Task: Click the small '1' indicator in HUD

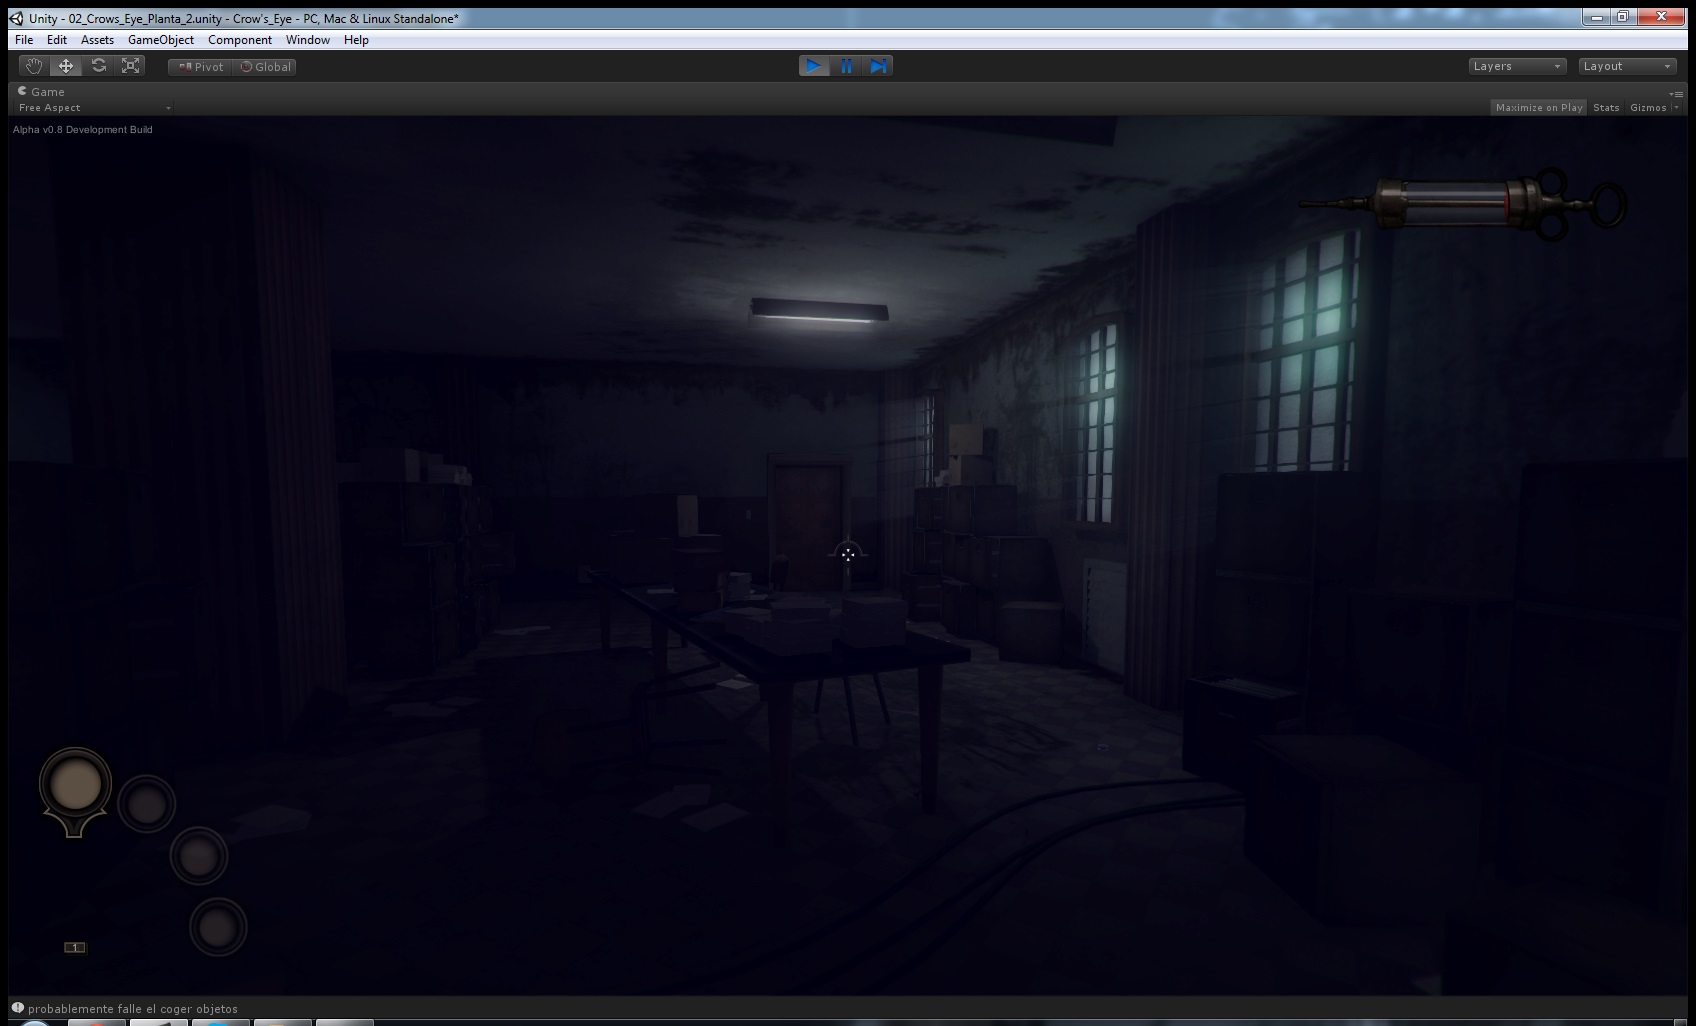Action: pyautogui.click(x=75, y=947)
